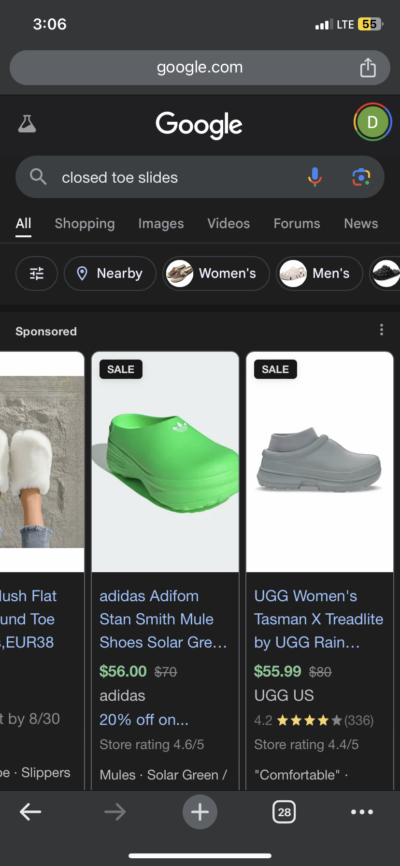Tap the $56.00 adidas price
The width and height of the screenshot is (400, 866).
123,671
